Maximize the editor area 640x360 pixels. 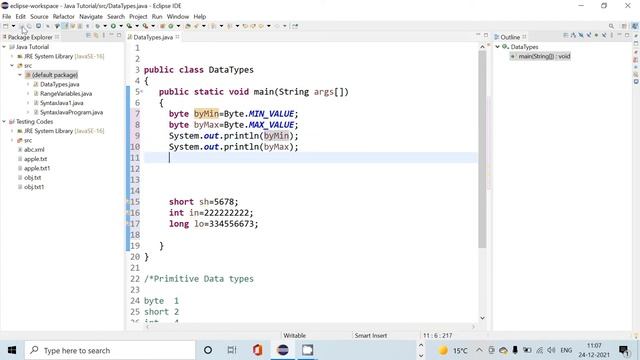(x=486, y=36)
